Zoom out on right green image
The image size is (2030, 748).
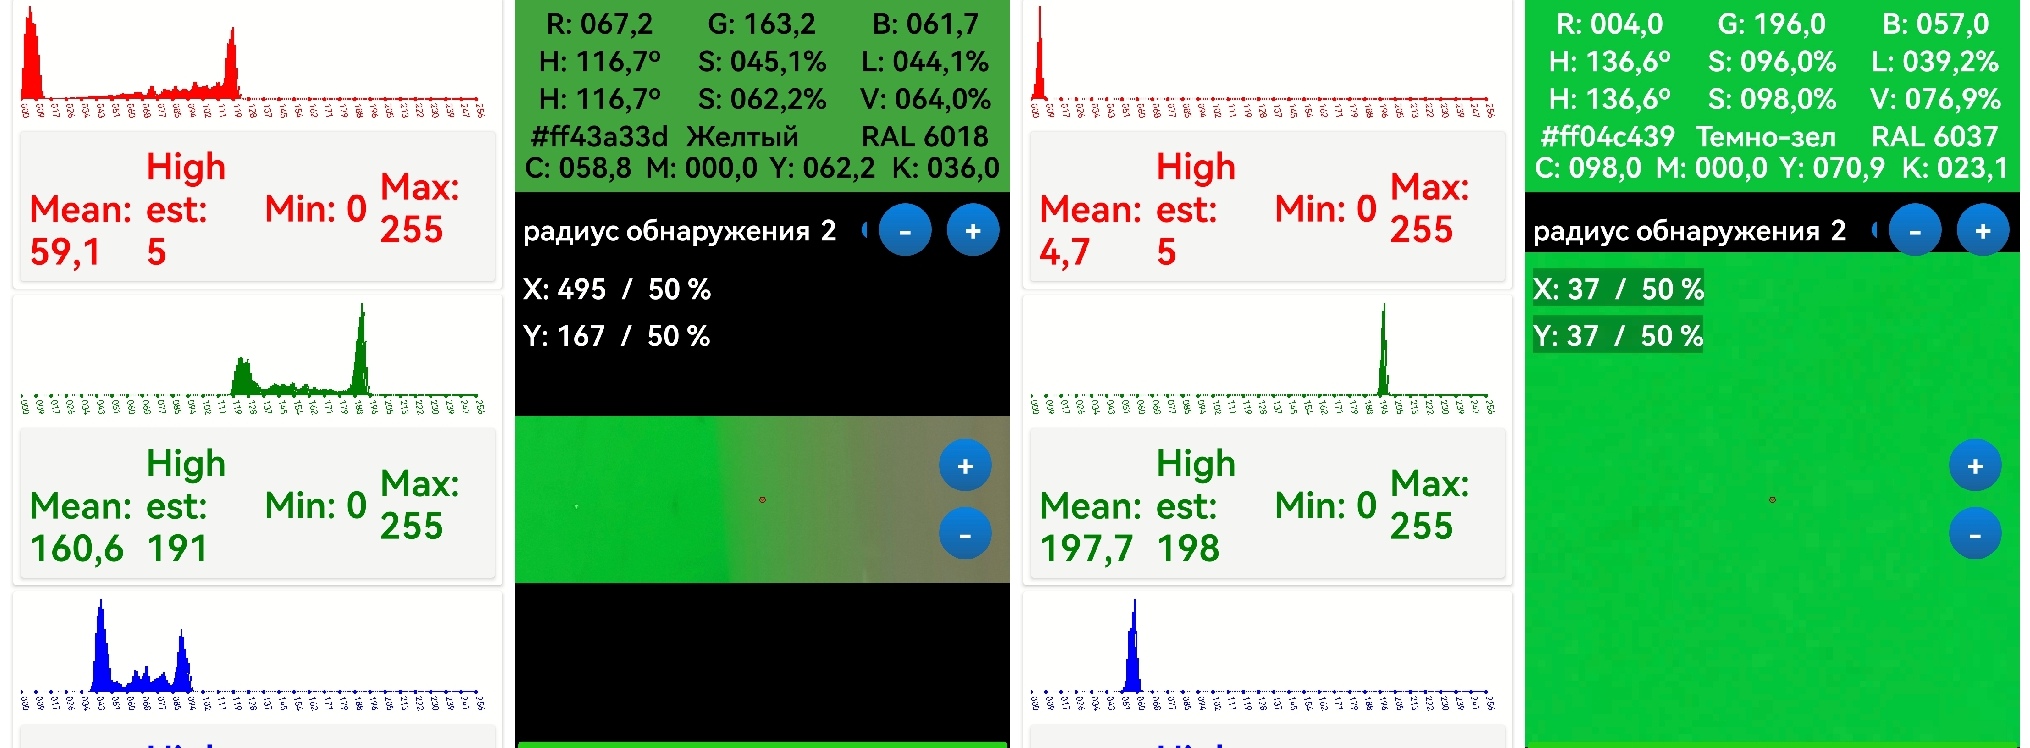point(1975,535)
